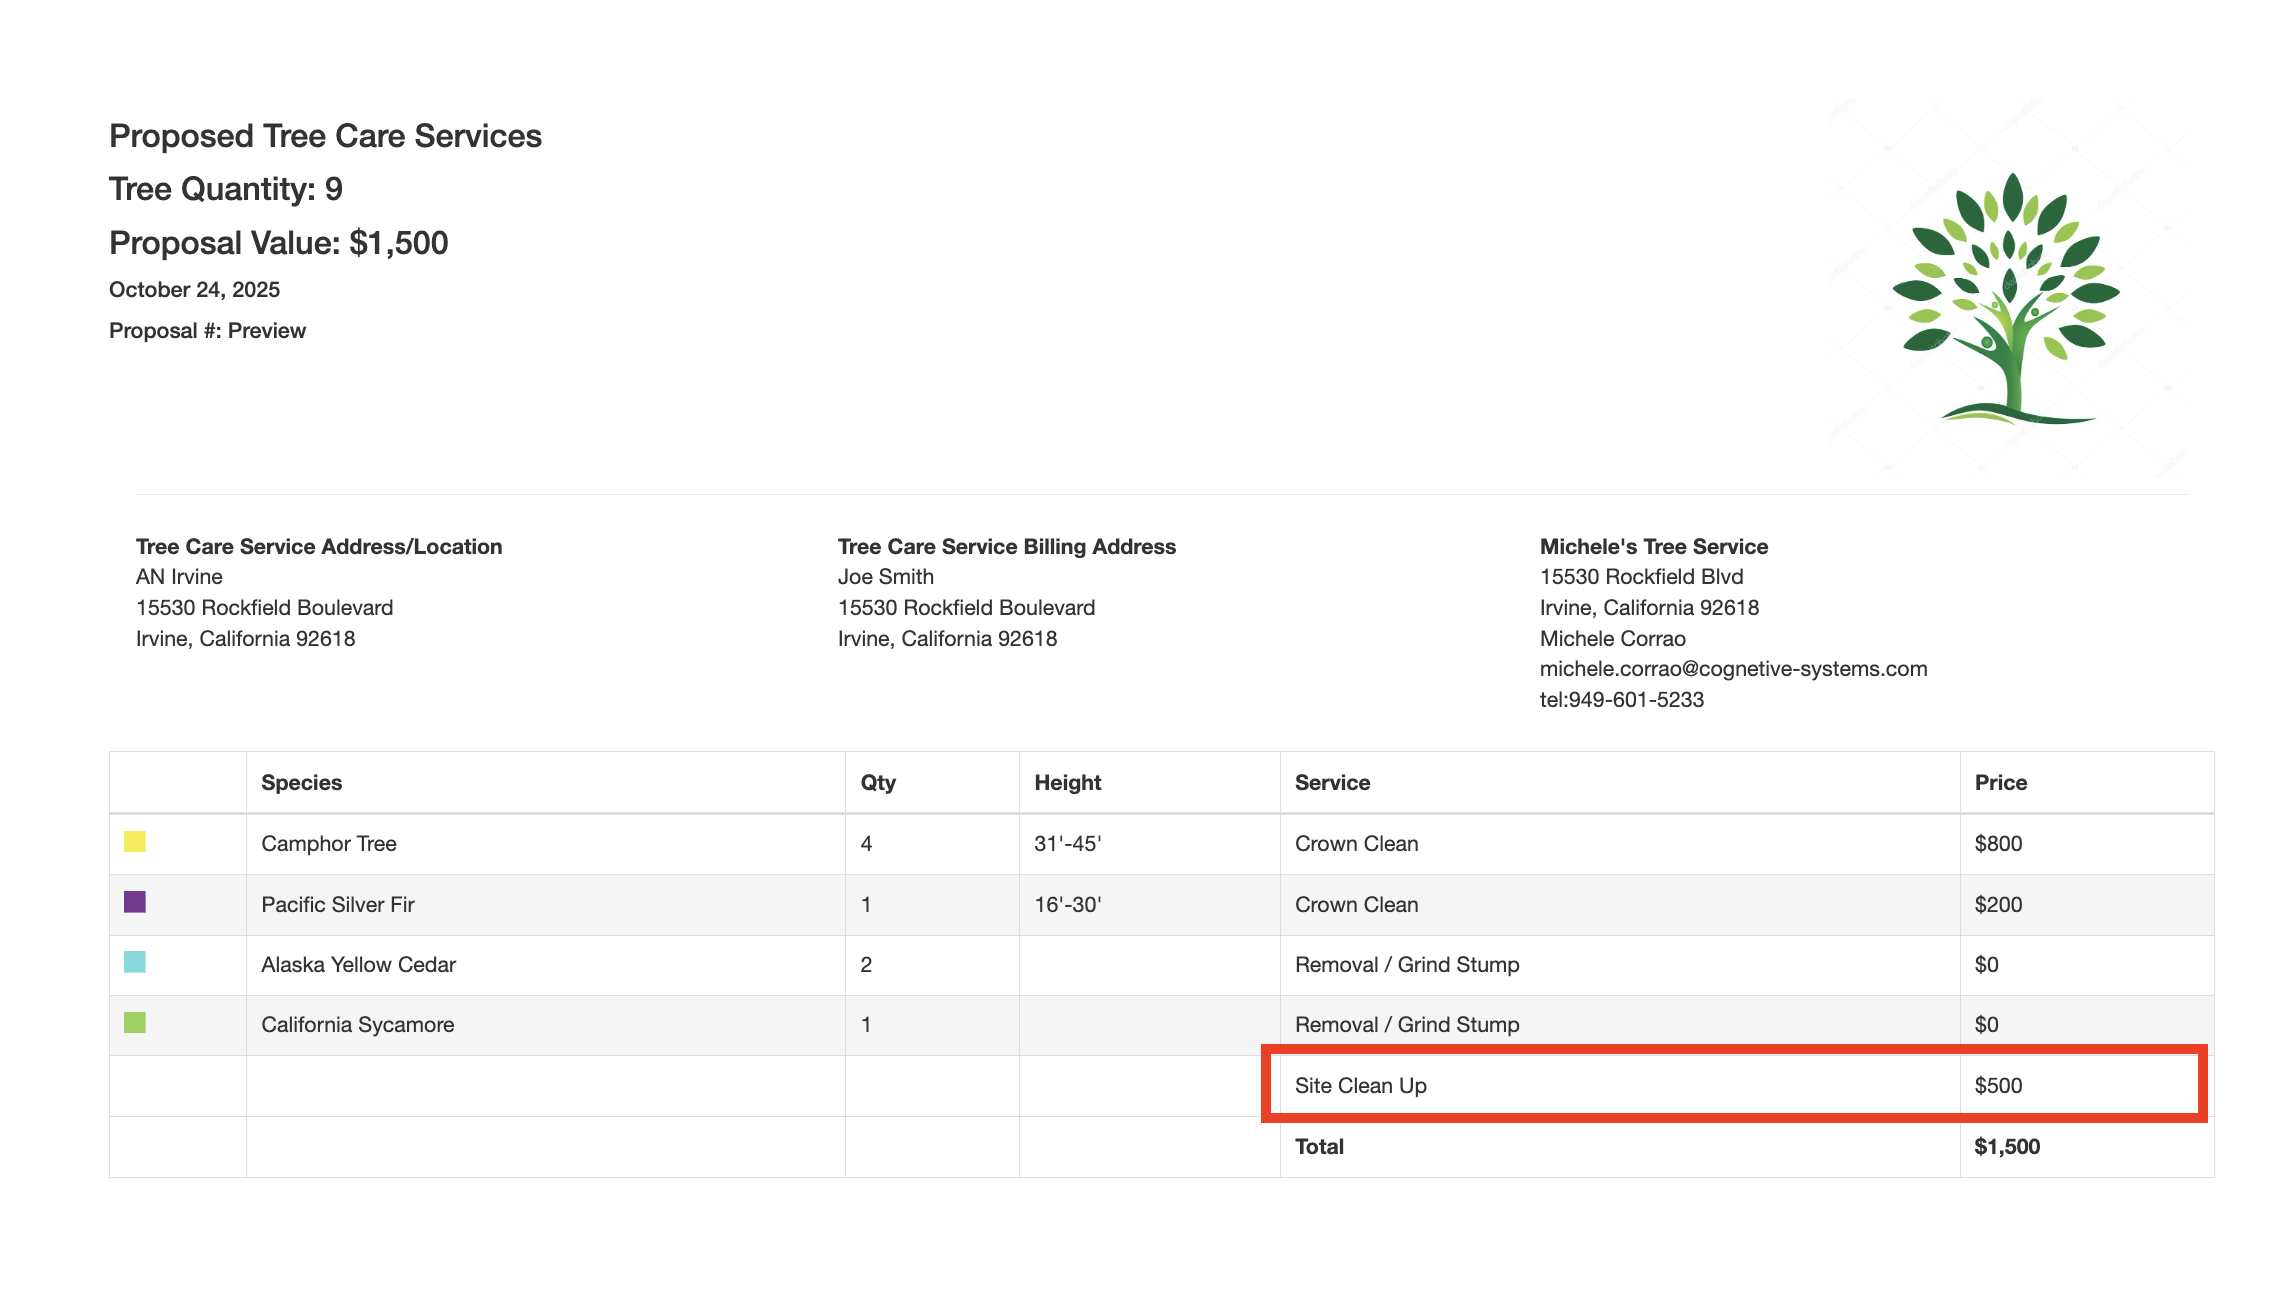Screen dimensions: 2292x1312
Task: Click the purple Pacific Silver Fir swatch
Action: [x=135, y=902]
